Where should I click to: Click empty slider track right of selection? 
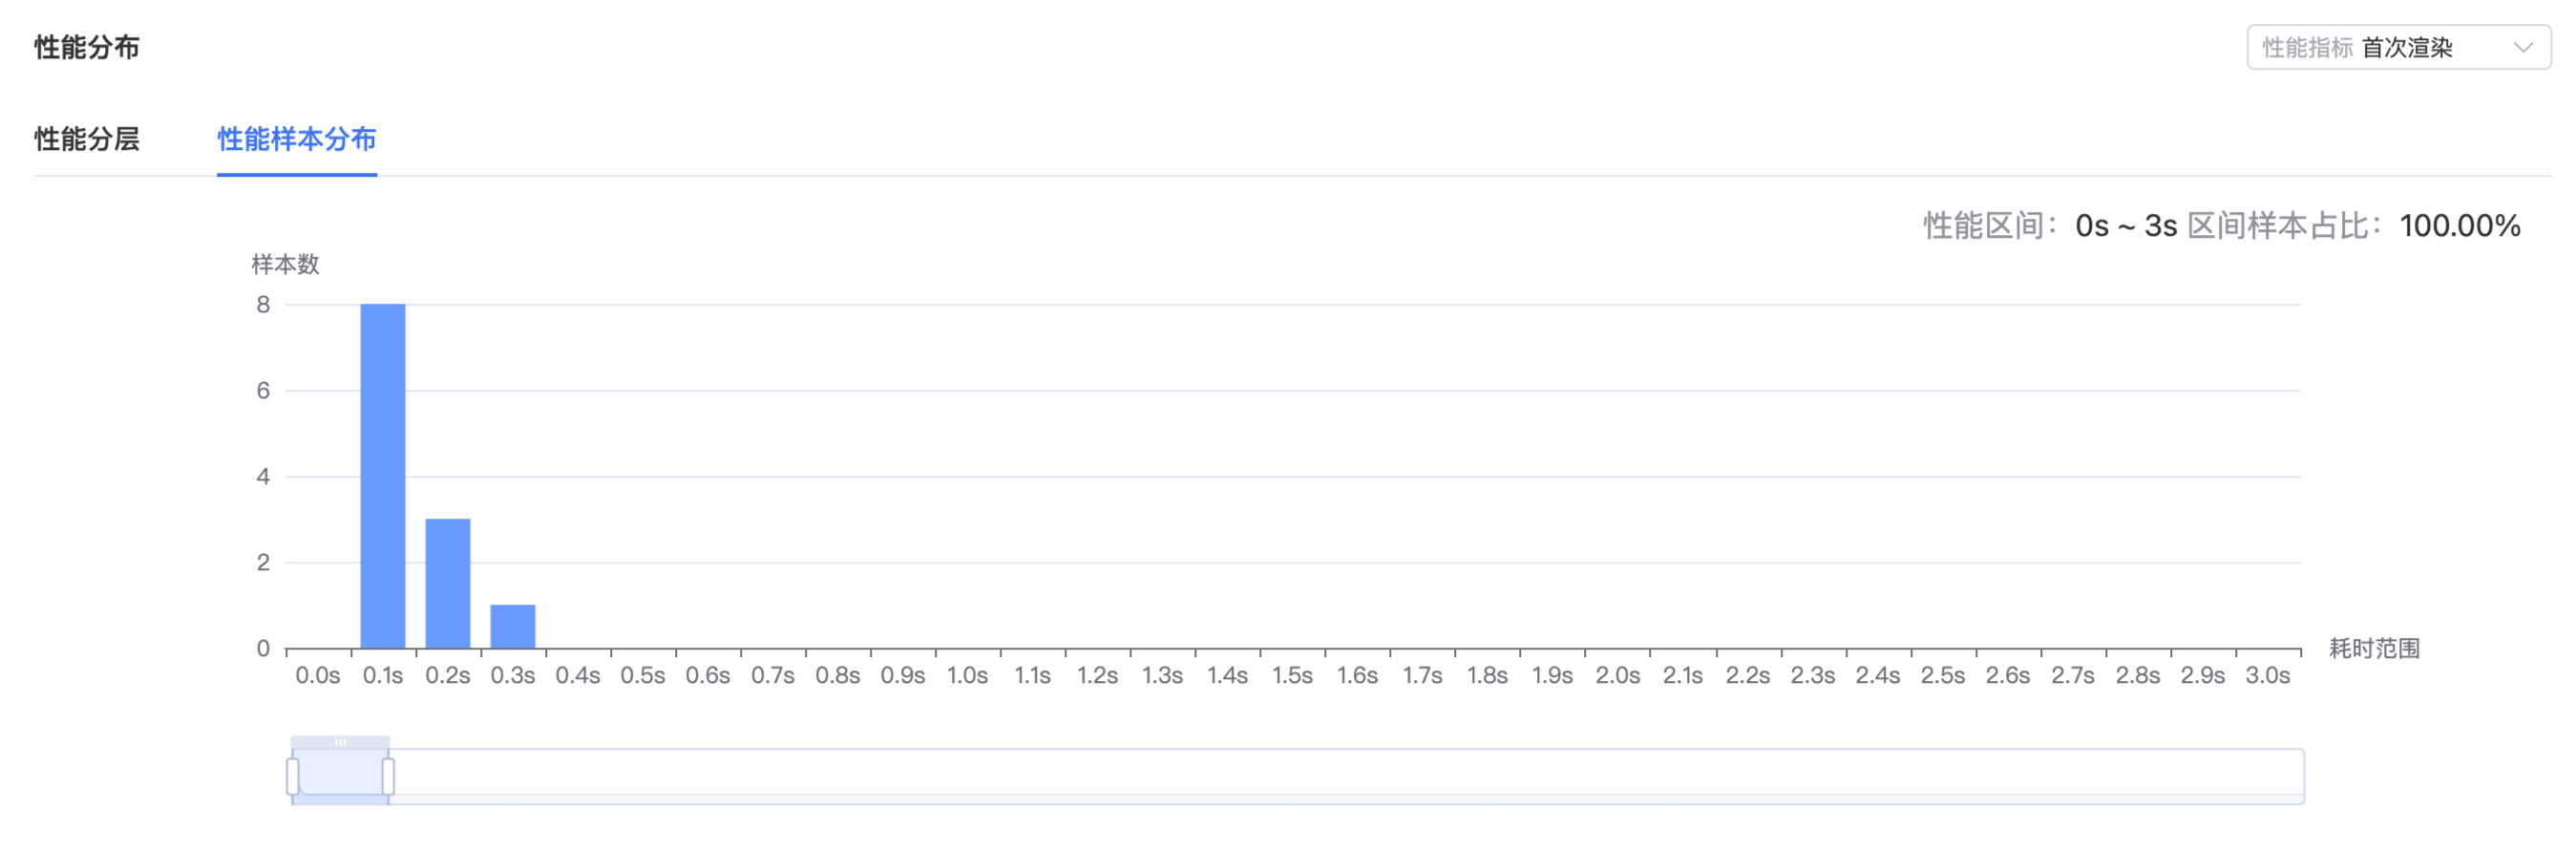coord(1348,776)
